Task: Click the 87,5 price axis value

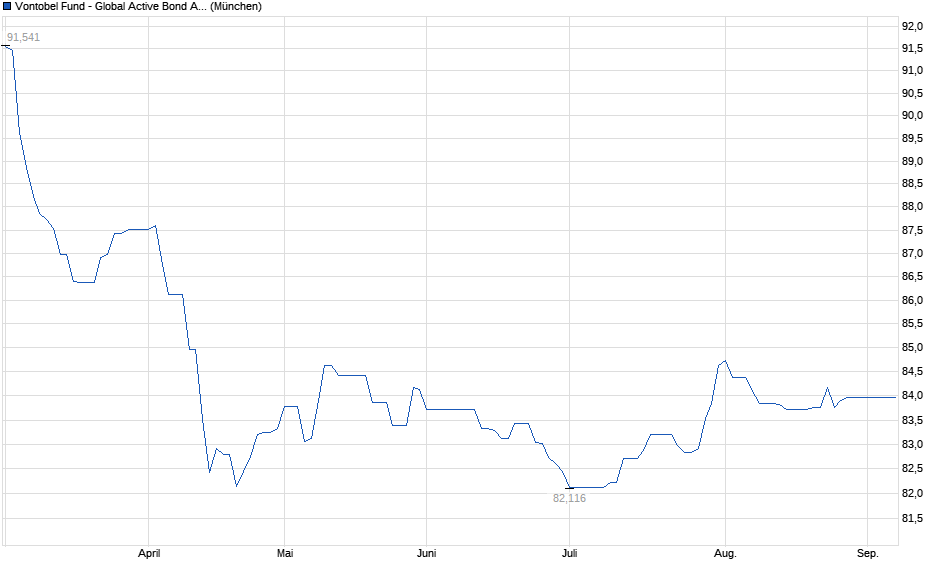Action: (912, 231)
